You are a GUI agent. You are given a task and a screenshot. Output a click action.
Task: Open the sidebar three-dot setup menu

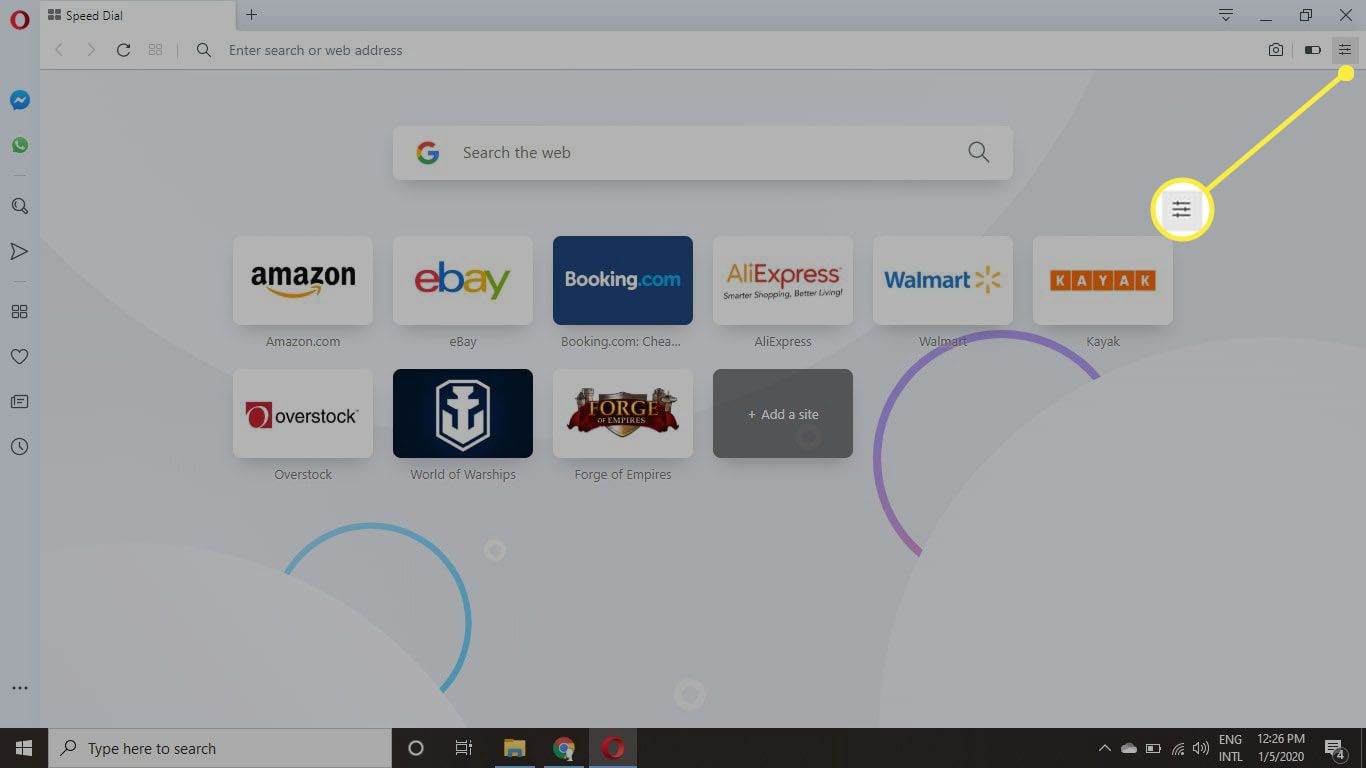[x=19, y=688]
